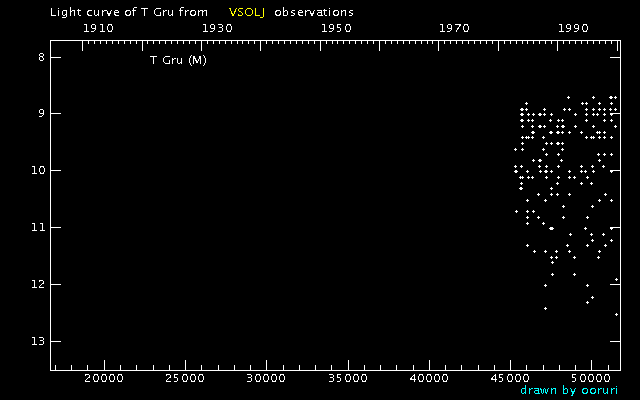Click the 20000 Julian date axis label
640x400 pixels.
pyautogui.click(x=103, y=379)
